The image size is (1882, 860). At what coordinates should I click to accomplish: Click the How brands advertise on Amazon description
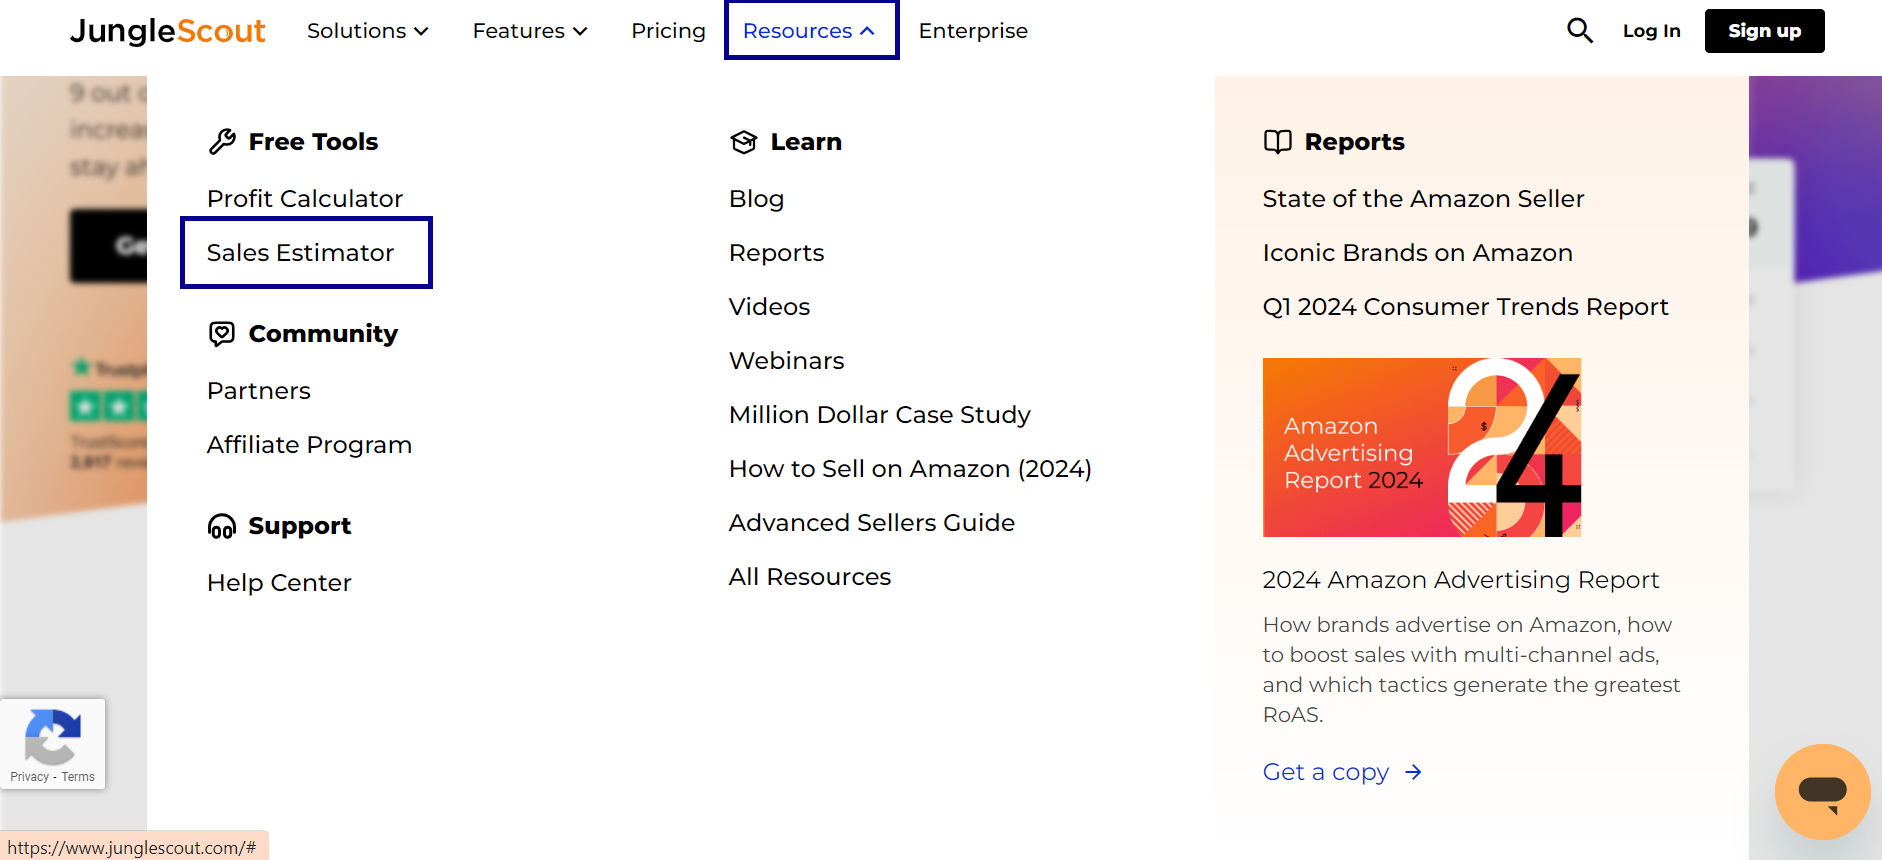(x=1471, y=670)
